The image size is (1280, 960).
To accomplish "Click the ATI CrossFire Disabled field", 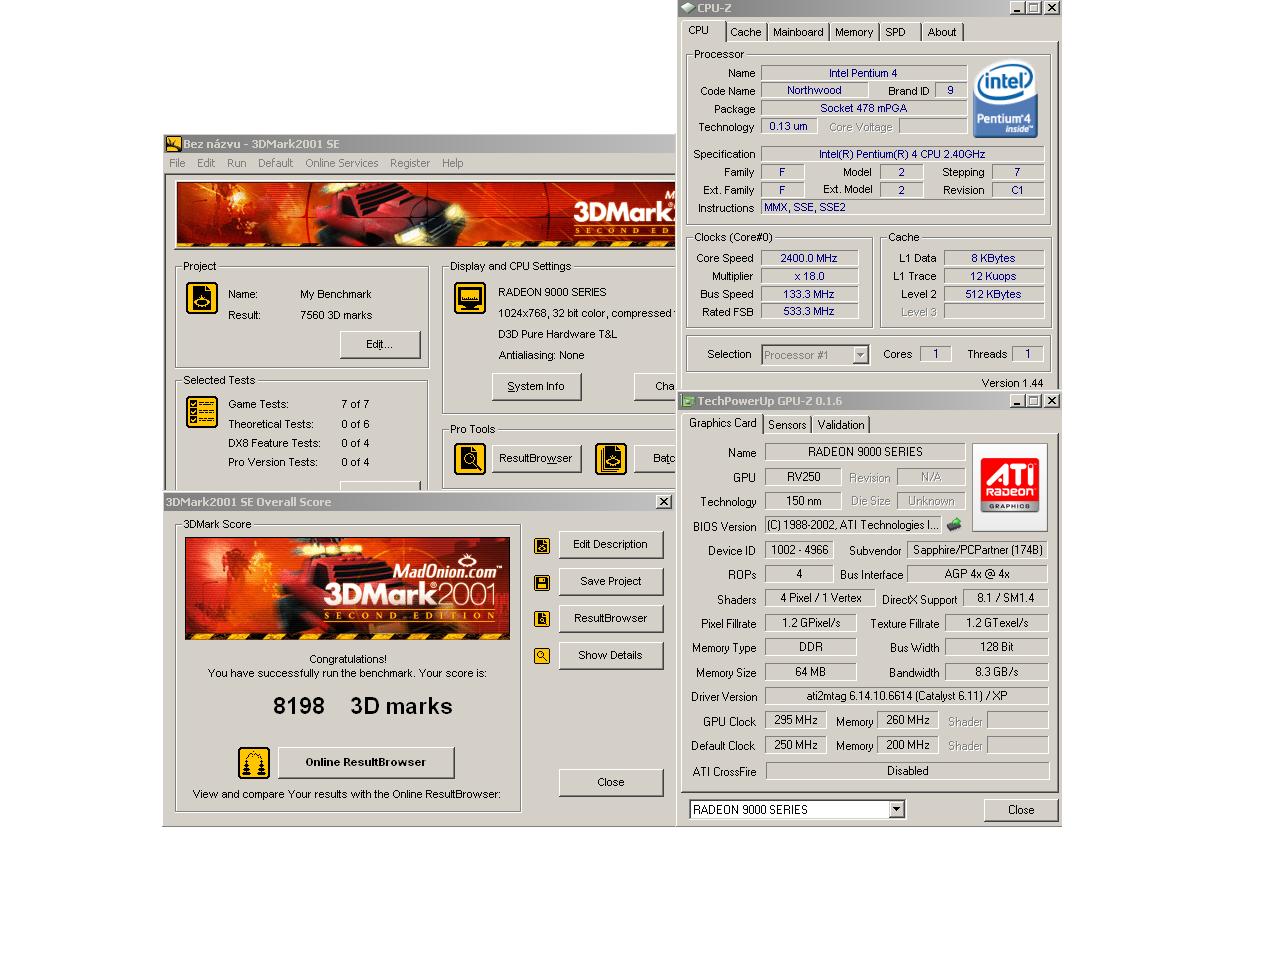I will [907, 771].
